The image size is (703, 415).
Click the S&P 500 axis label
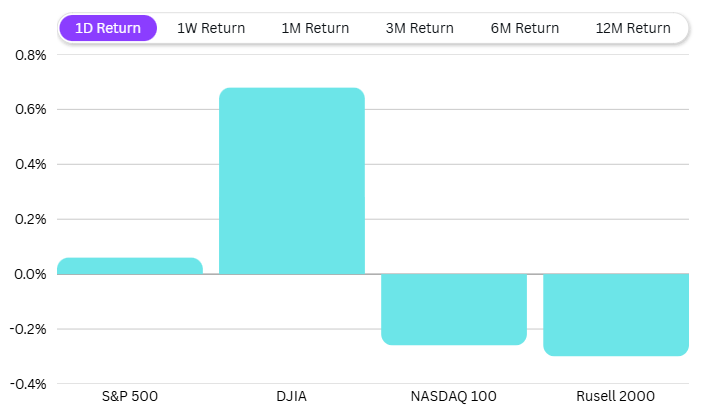coord(130,396)
